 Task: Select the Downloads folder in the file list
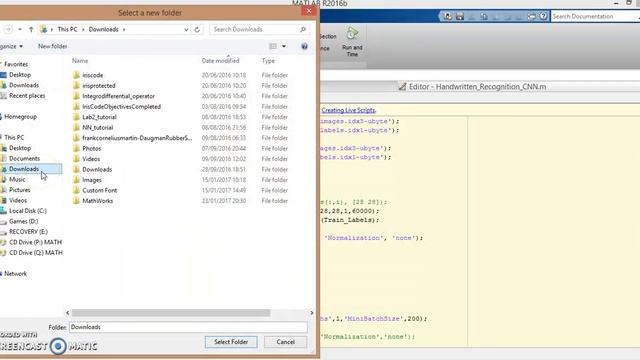(97, 169)
